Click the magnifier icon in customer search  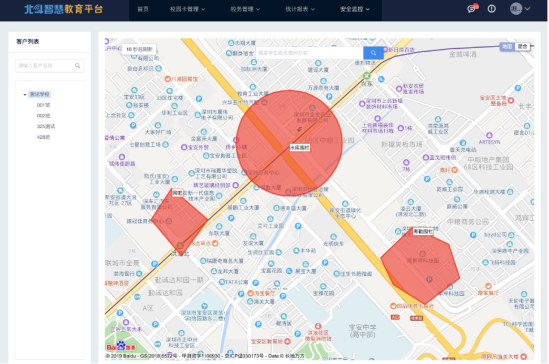click(x=77, y=65)
